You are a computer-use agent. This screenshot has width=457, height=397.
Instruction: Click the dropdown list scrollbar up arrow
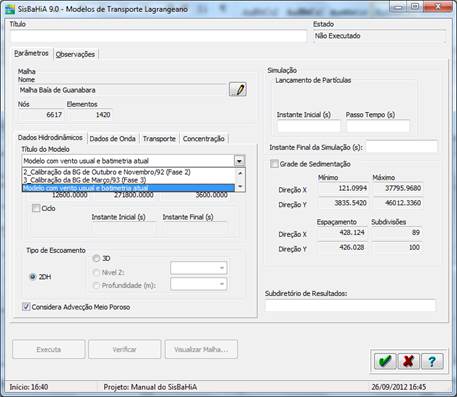pos(240,173)
